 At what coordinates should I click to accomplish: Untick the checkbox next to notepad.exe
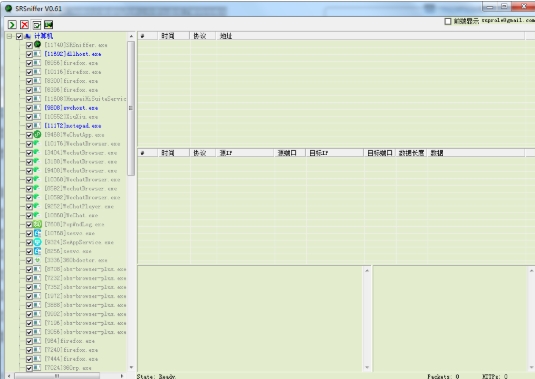[x=29, y=126]
